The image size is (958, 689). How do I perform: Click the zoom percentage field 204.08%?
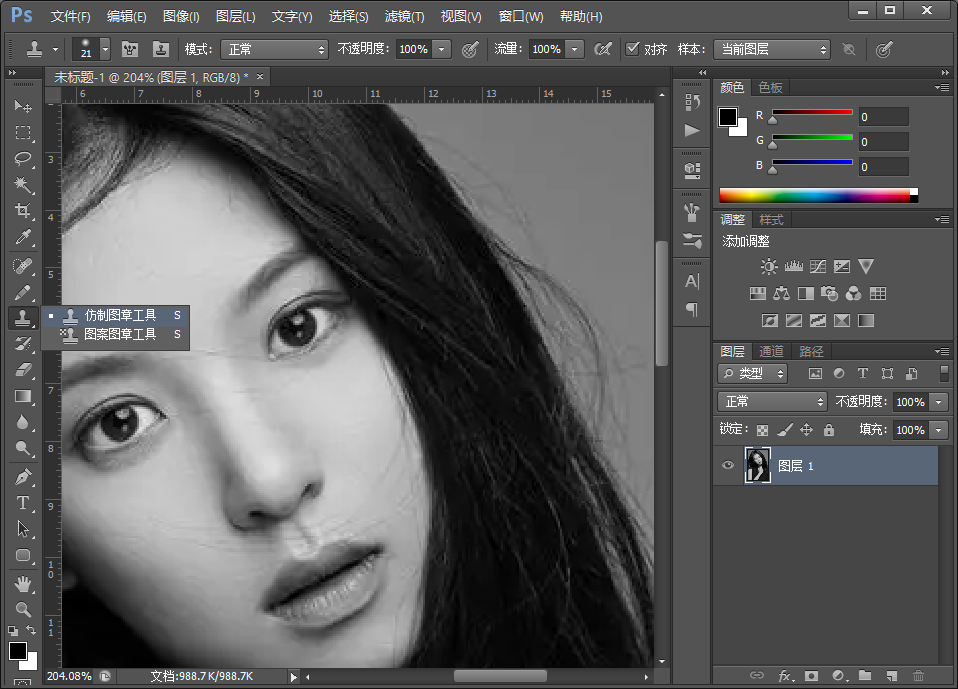(x=69, y=676)
